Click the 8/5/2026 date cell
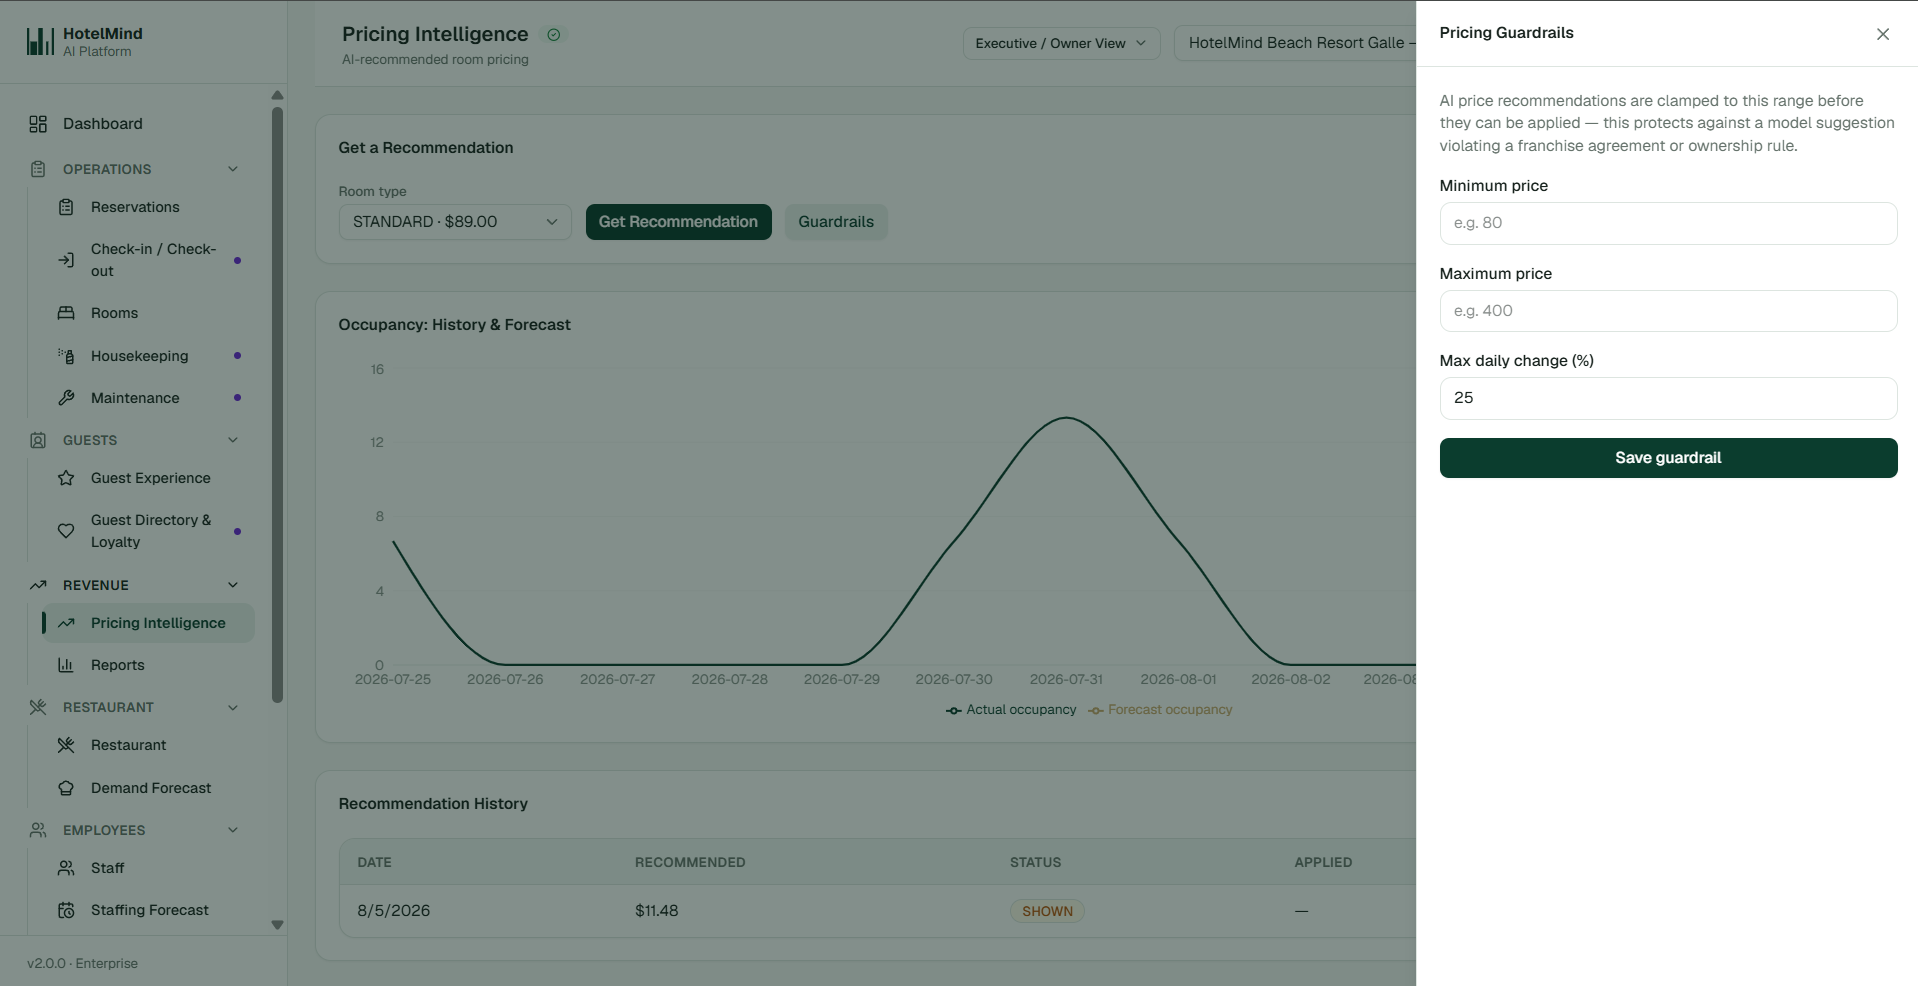 pos(393,911)
